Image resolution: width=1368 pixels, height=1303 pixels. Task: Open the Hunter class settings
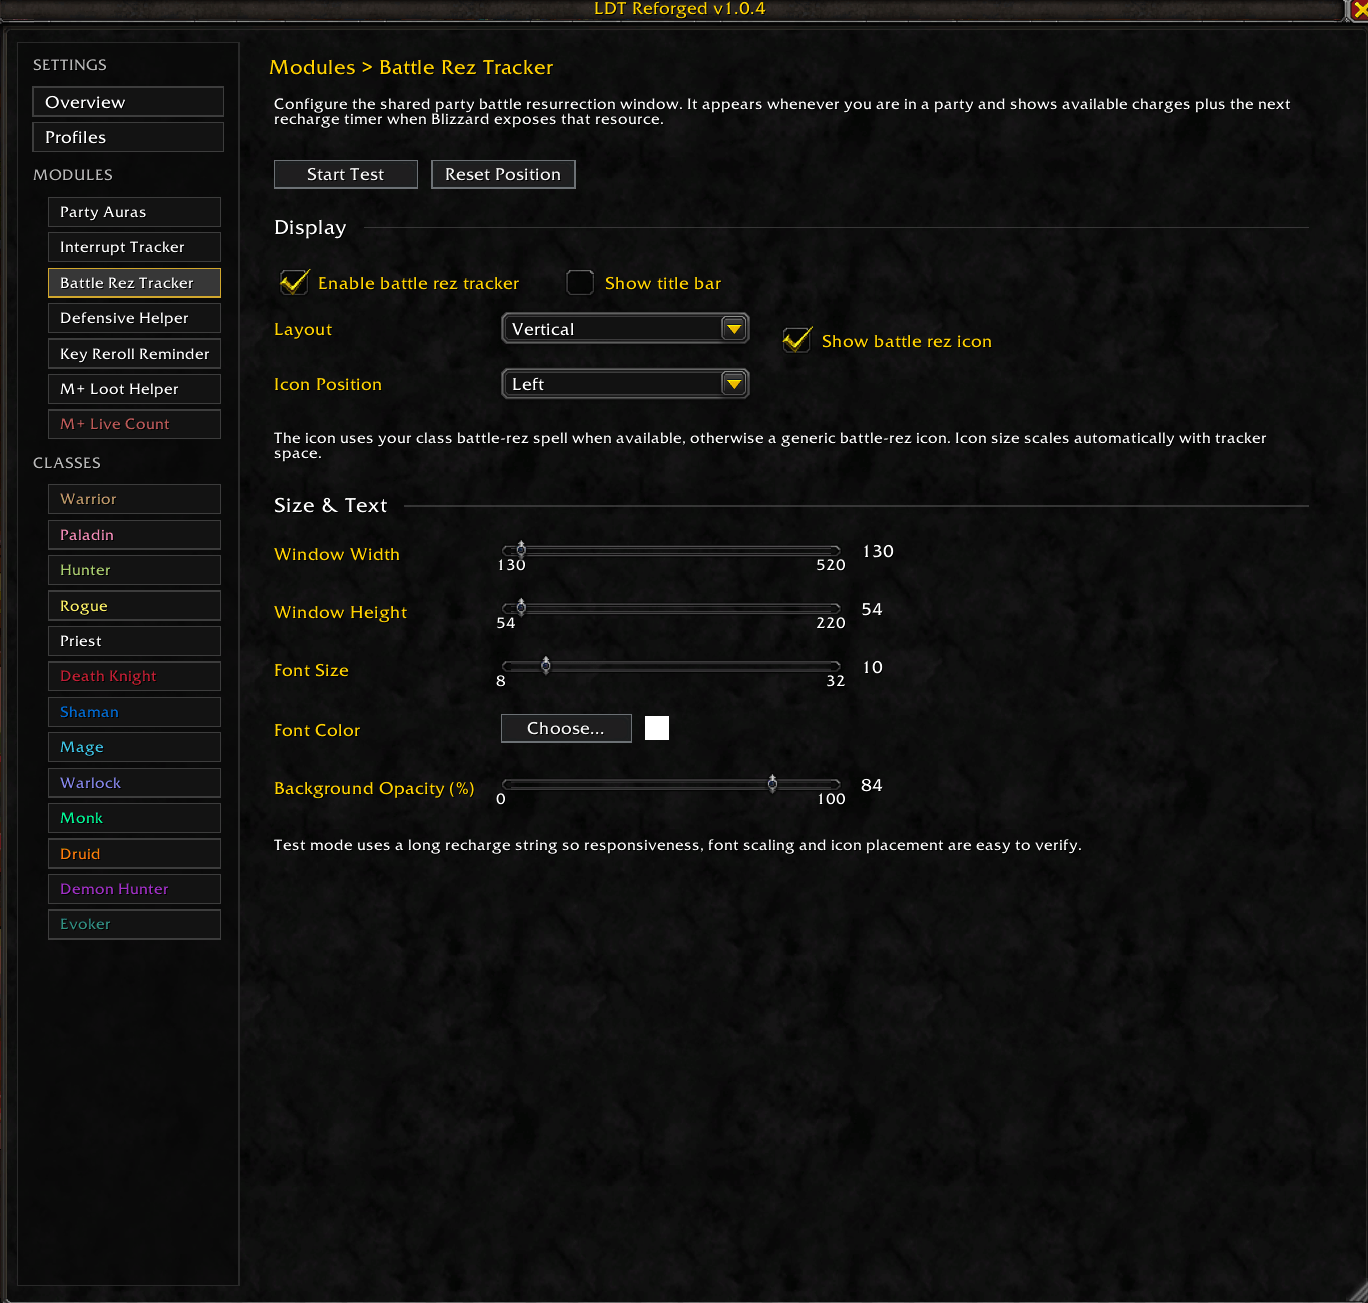[134, 570]
